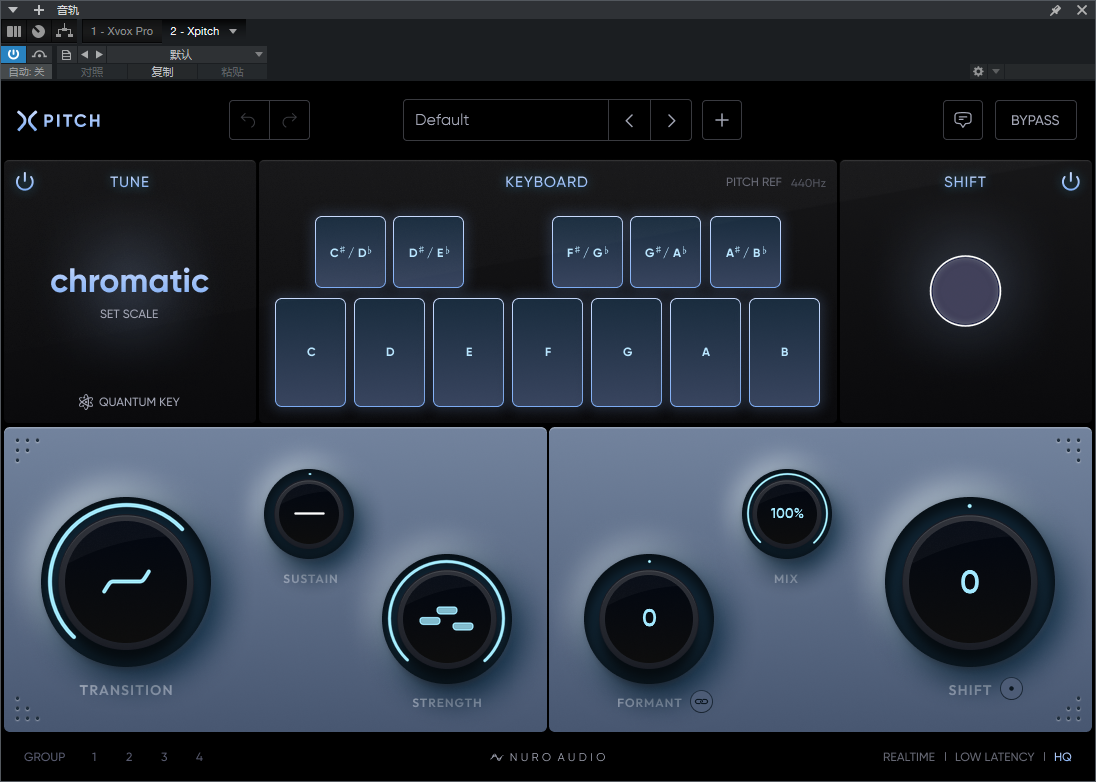The image size is (1096, 782).
Task: Select GROUP 2
Action: pos(129,757)
